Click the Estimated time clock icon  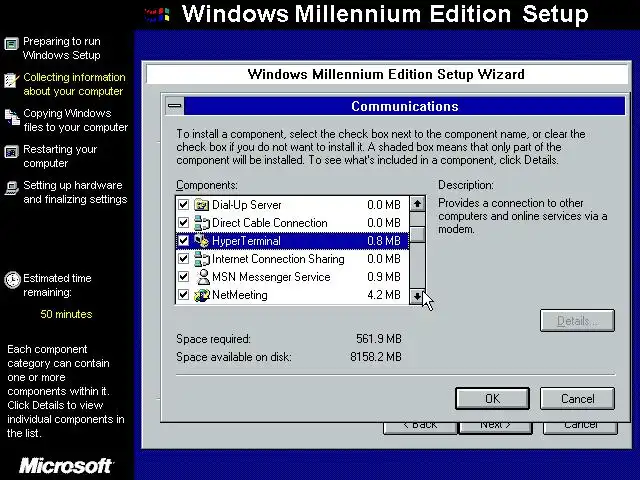[12, 280]
